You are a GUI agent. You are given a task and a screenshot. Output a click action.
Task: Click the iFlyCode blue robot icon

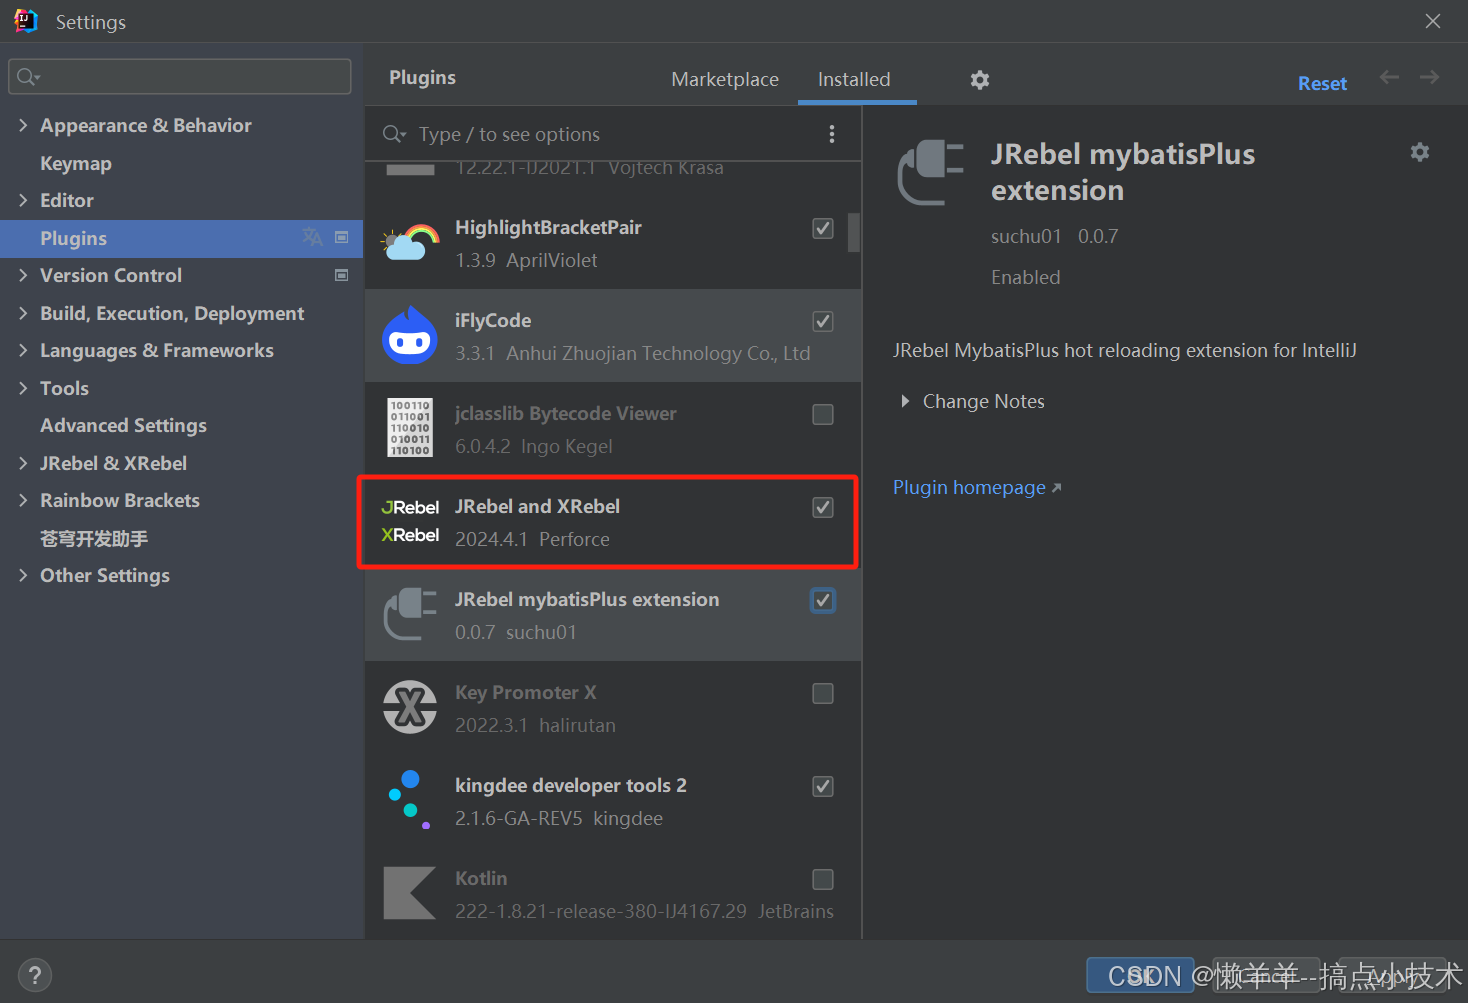410,336
